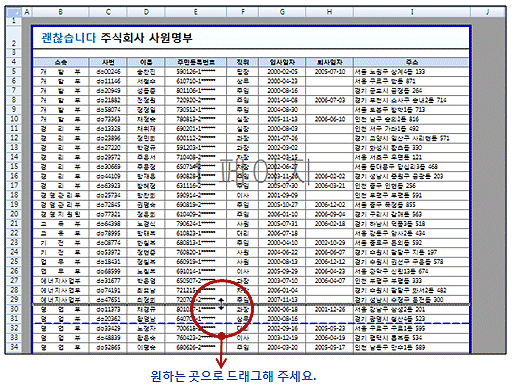Click resident number cell '730512-1******'

[196, 110]
